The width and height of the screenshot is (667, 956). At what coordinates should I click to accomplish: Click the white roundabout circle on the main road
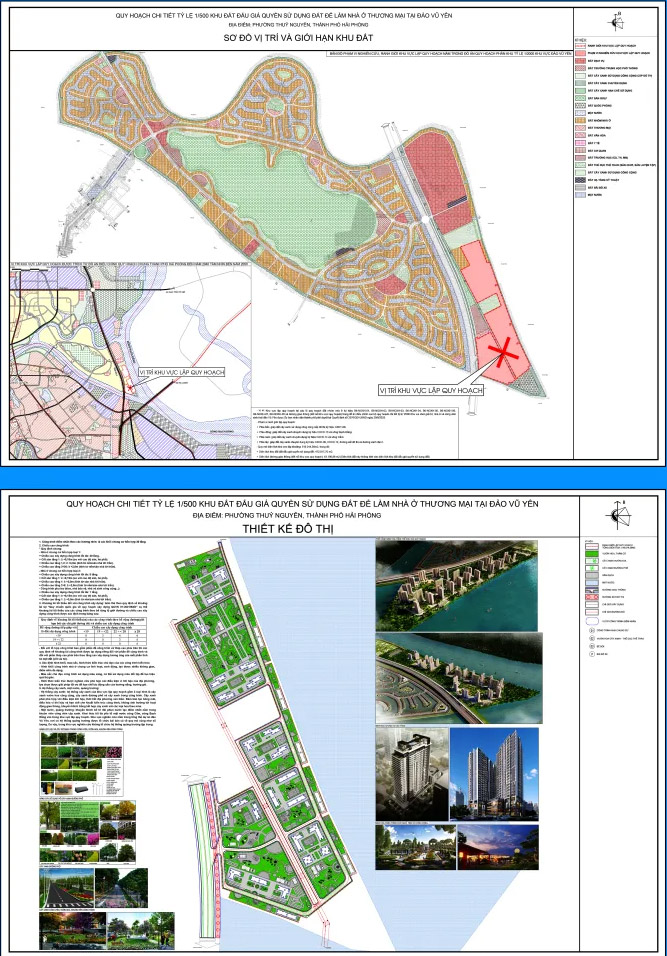pyautogui.click(x=425, y=219)
